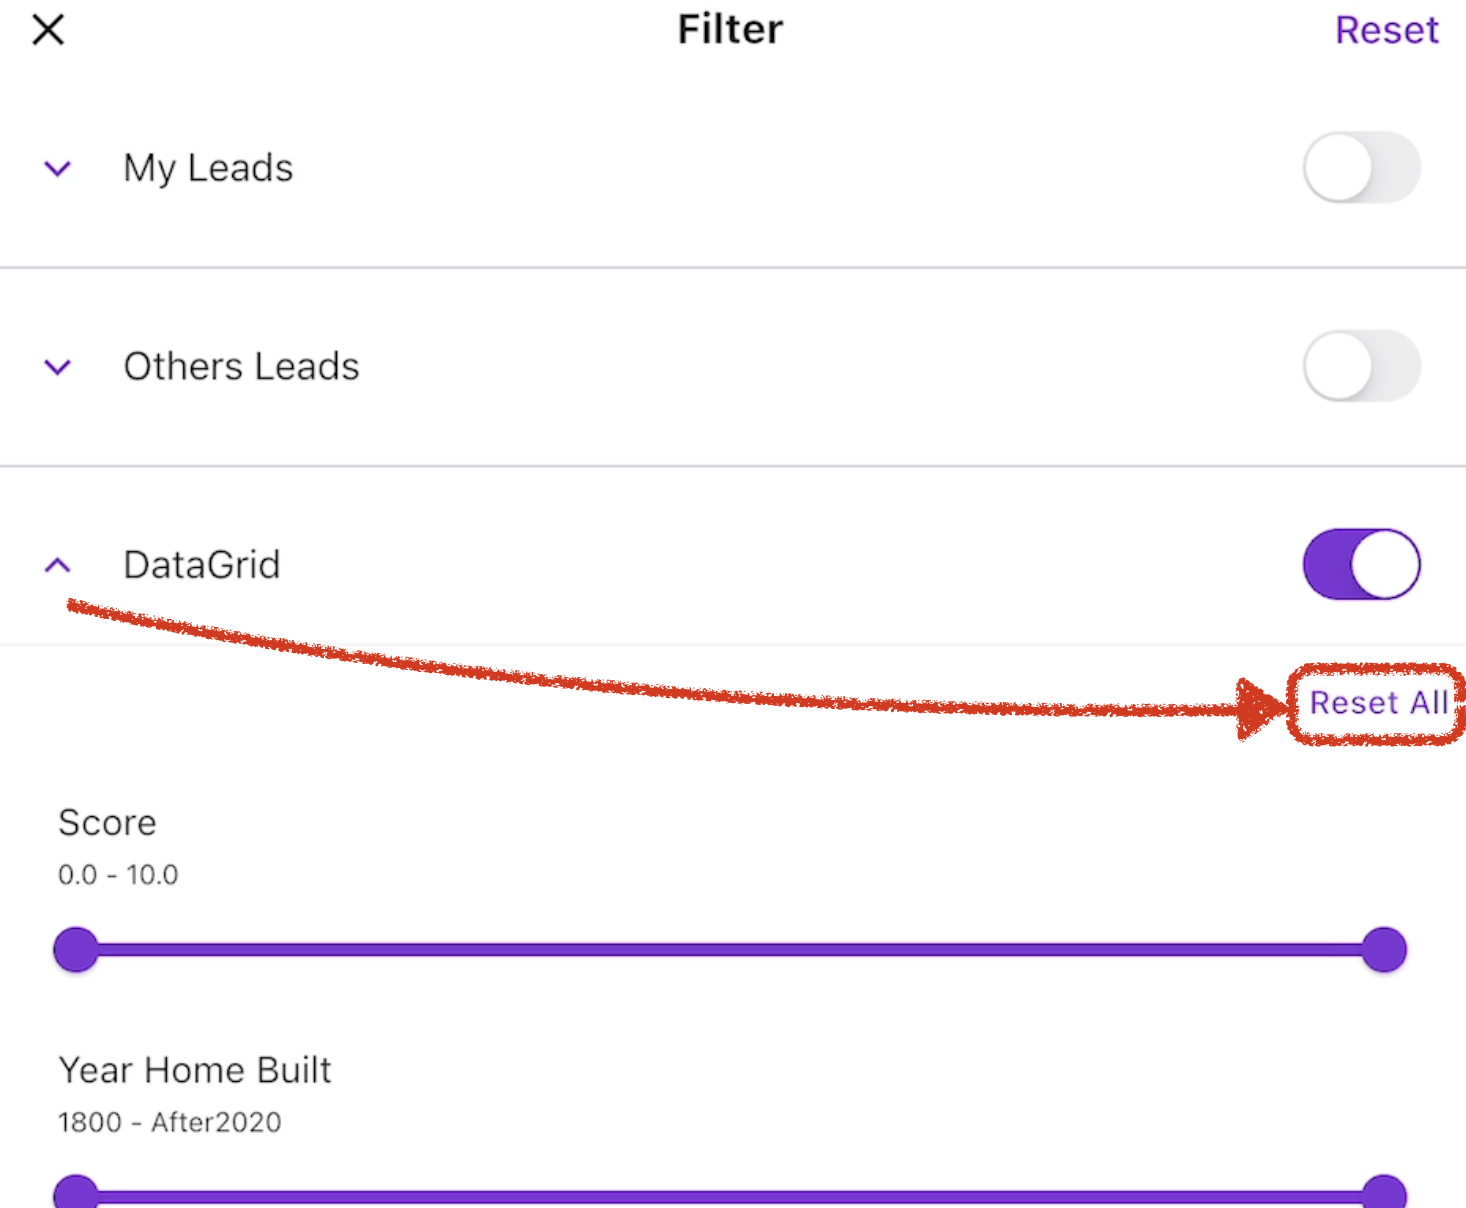Image resolution: width=1466 pixels, height=1208 pixels.
Task: Click the Year Home Built maximum handle
Action: pos(1384,1194)
